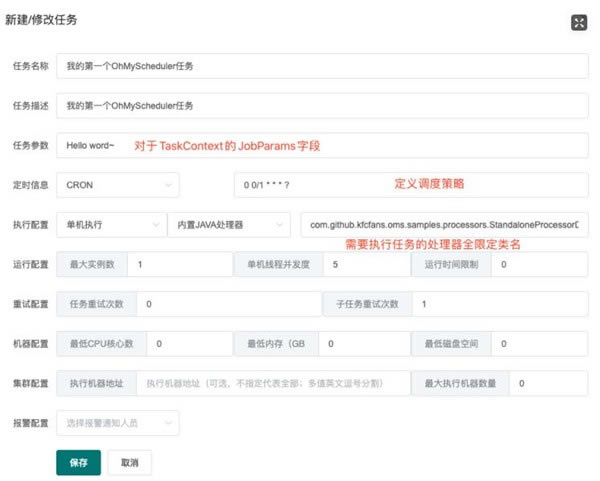Click the 任务参数 input with Hello word~
This screenshot has width=600, height=481.
(322, 145)
